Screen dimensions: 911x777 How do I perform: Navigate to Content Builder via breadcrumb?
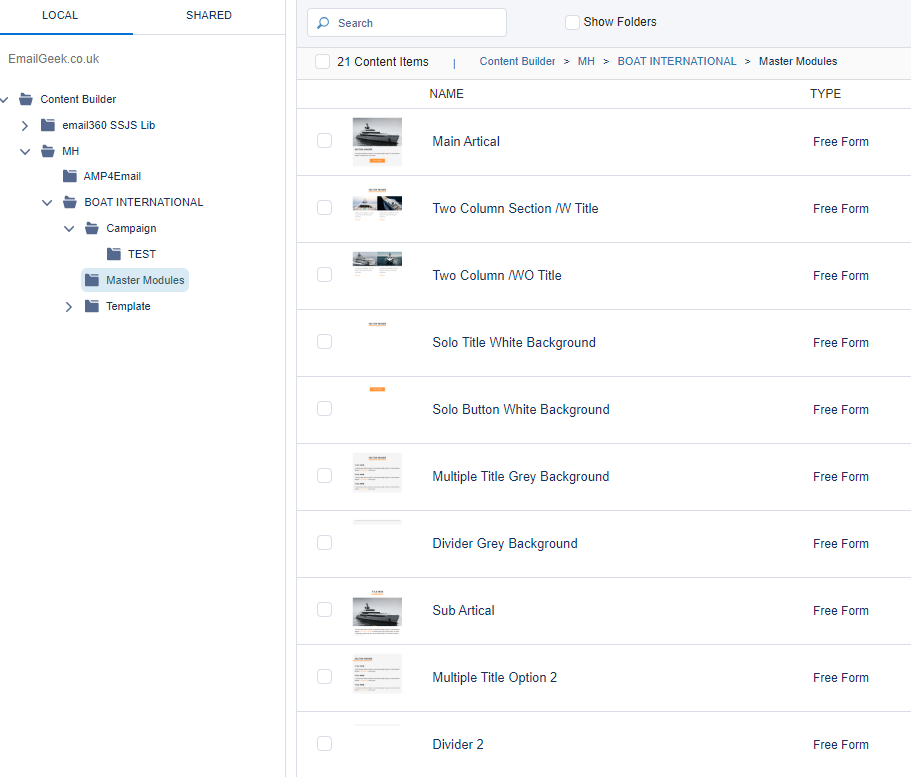(x=517, y=61)
